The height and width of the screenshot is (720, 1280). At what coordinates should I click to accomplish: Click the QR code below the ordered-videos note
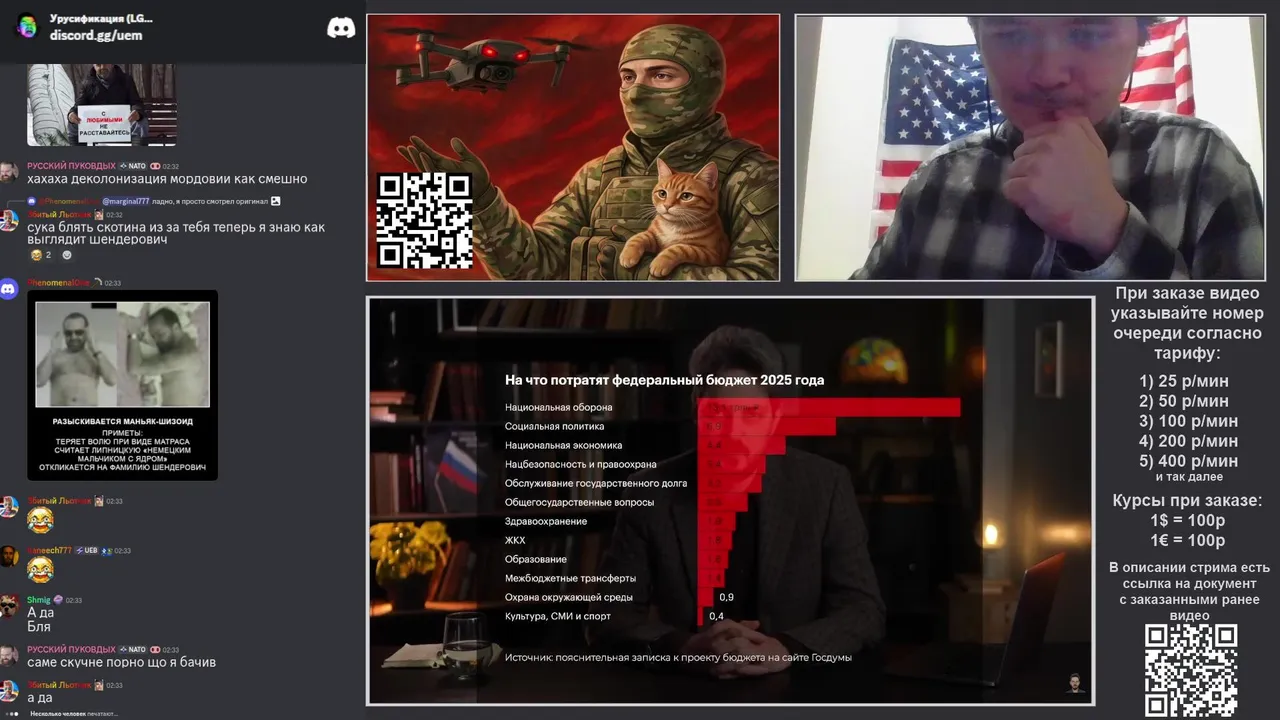(1191, 670)
